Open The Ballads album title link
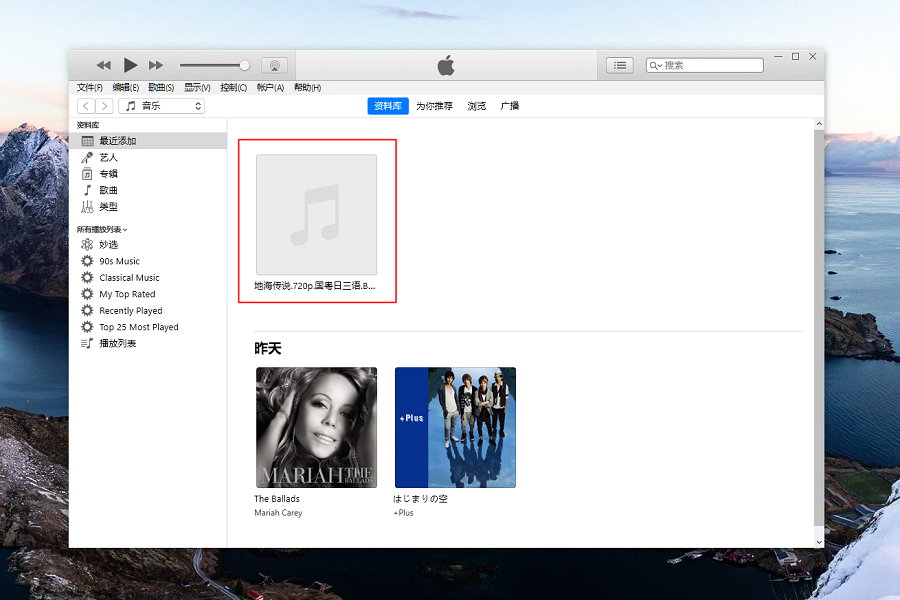This screenshot has height=600, width=900. (277, 499)
